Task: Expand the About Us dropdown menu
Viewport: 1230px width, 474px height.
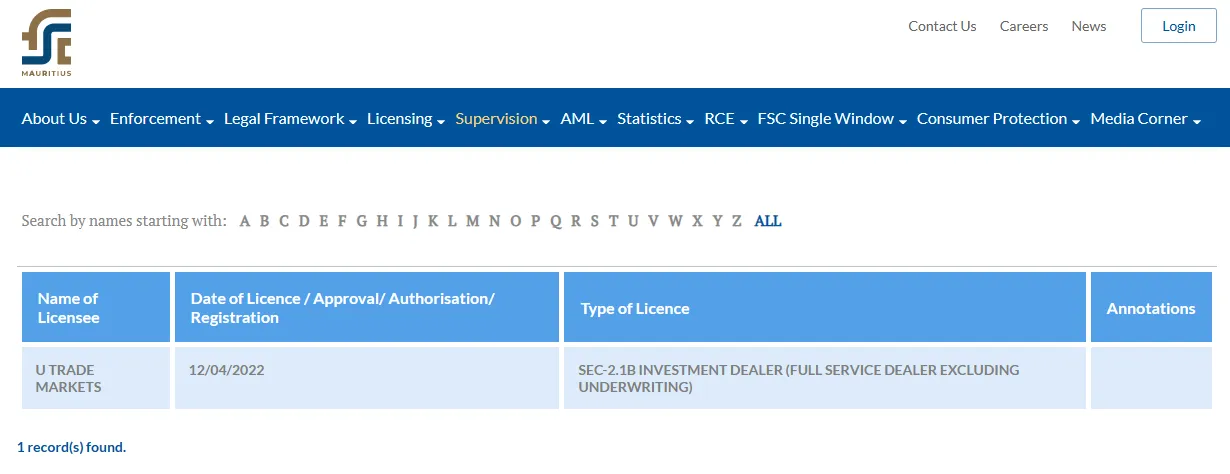Action: [61, 119]
